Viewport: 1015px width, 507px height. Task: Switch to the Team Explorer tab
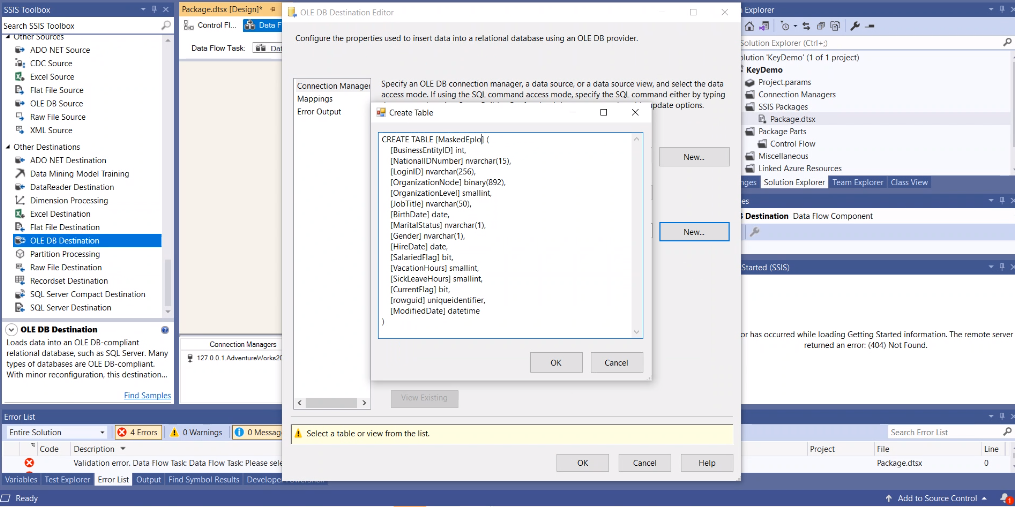pyautogui.click(x=858, y=182)
